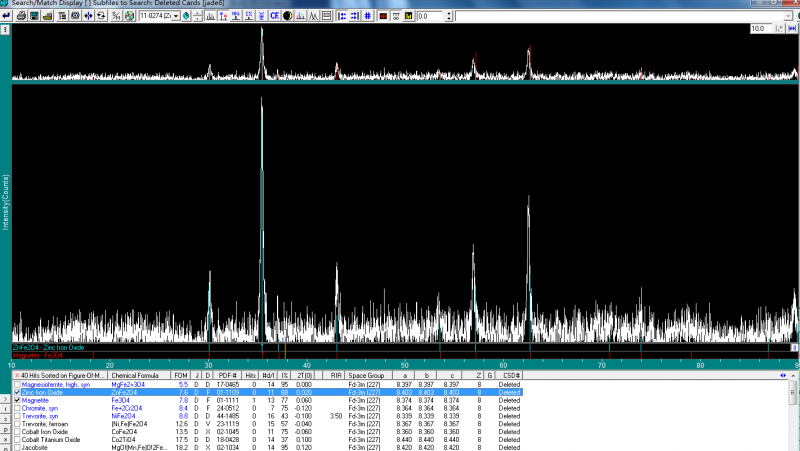Open the 11-0274 PDF card dropdown
This screenshot has height=451, width=800.
[x=175, y=16]
